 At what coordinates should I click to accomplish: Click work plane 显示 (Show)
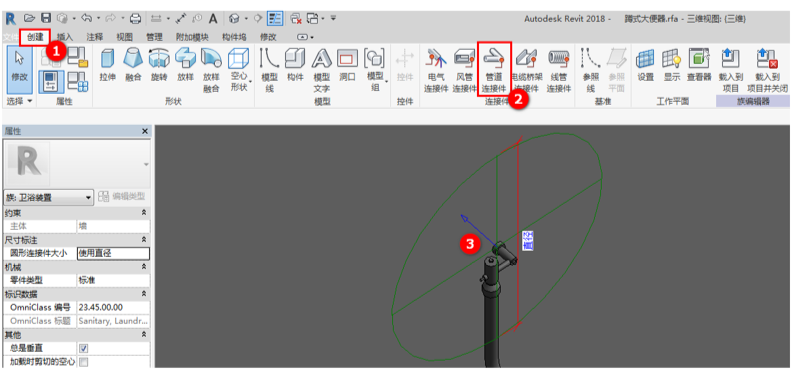coord(671,66)
